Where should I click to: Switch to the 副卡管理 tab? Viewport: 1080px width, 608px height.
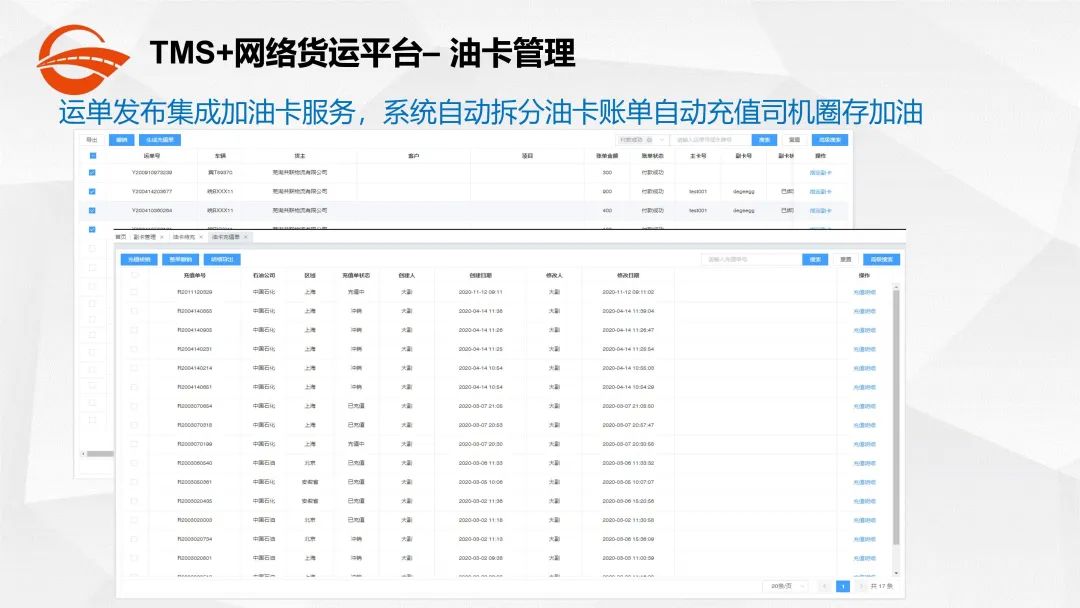tap(145, 234)
